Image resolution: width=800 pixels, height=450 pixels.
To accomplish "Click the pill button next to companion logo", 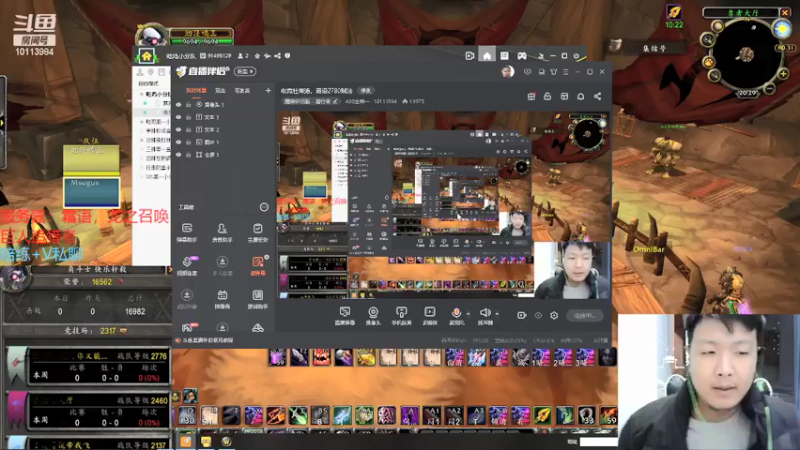I will point(245,72).
